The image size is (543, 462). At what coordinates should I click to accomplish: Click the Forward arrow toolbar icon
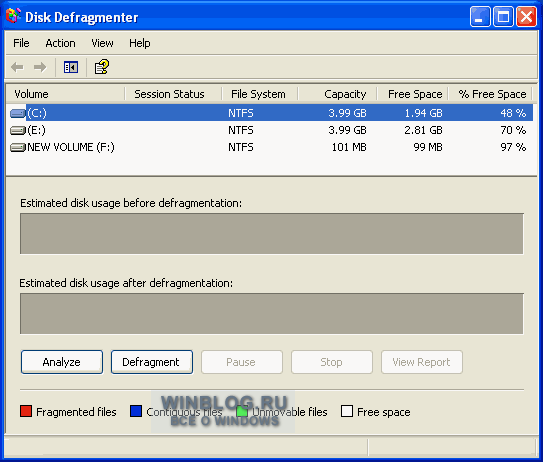tap(40, 67)
